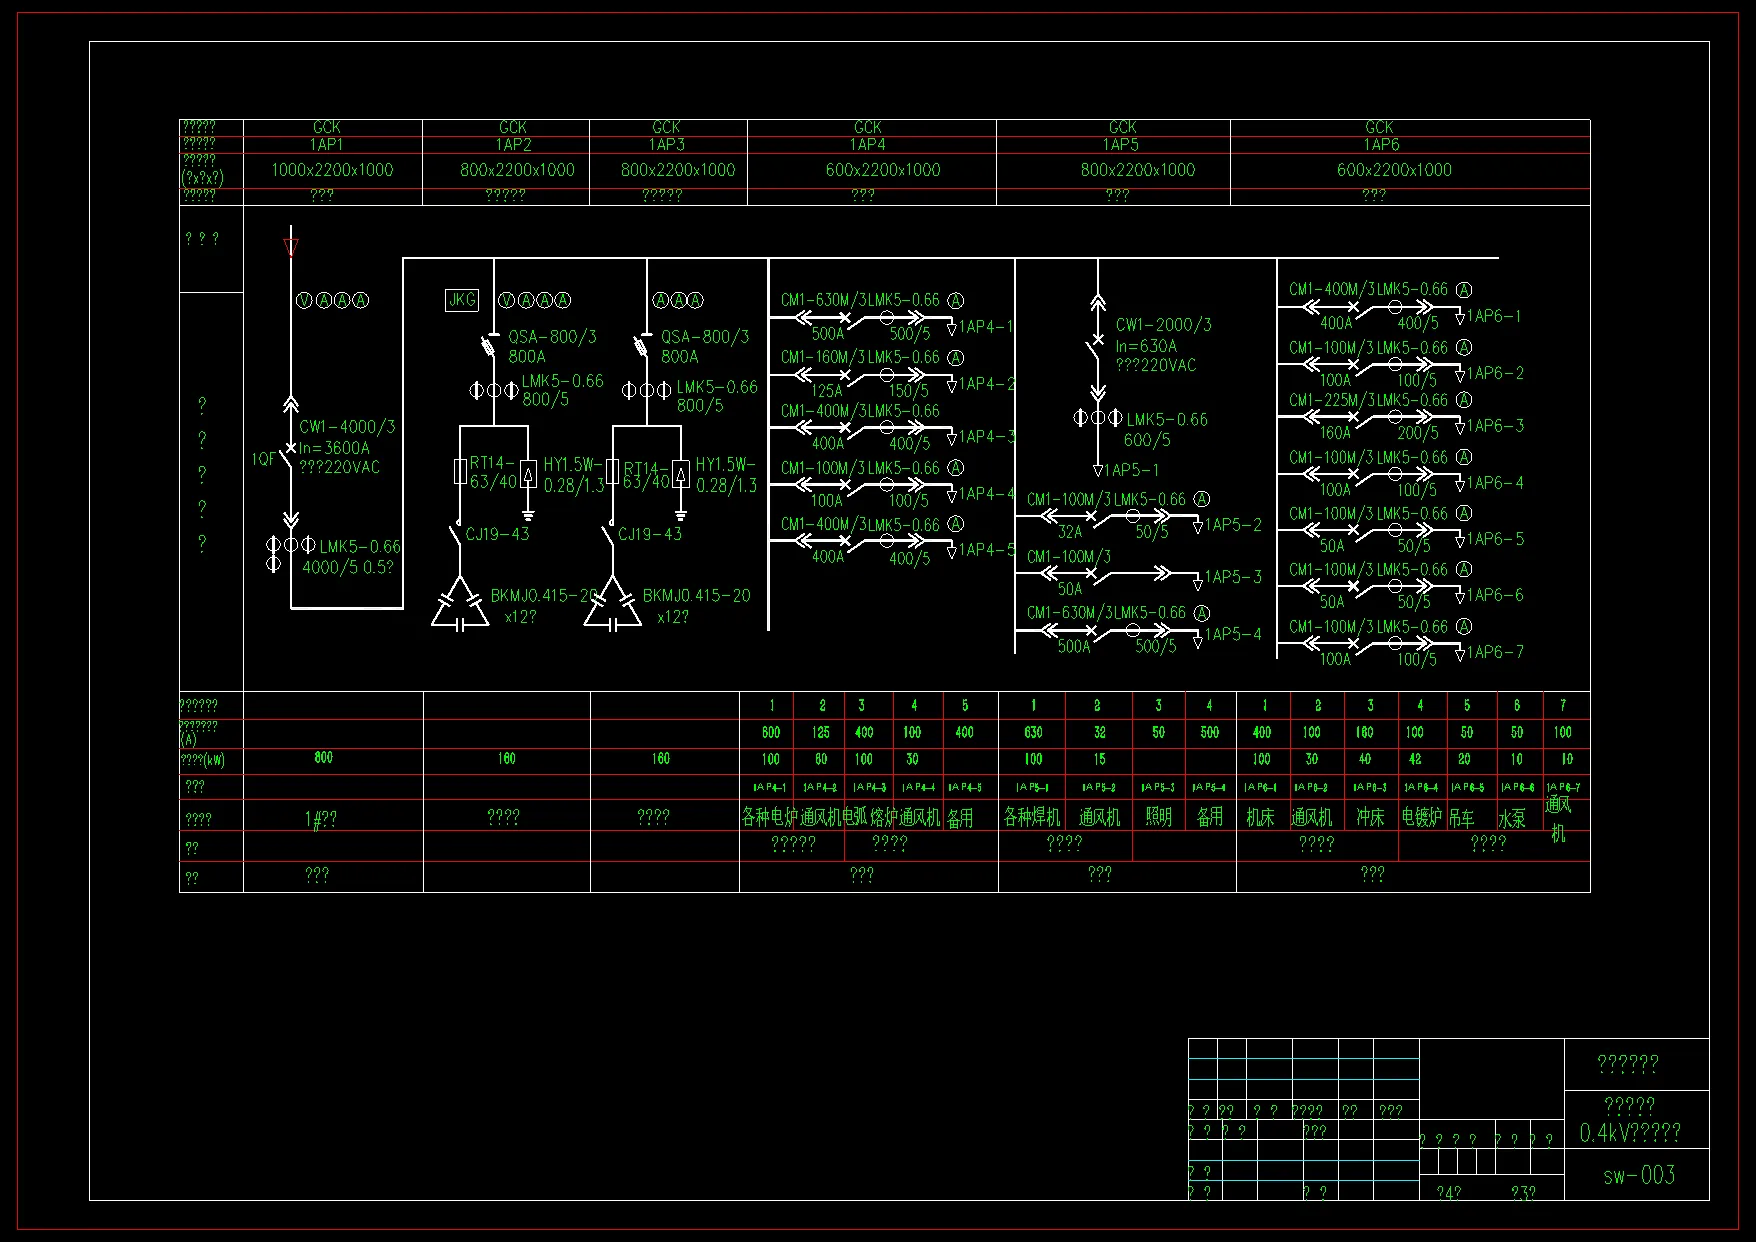Select the 1AP3 cabinet header label

point(667,145)
